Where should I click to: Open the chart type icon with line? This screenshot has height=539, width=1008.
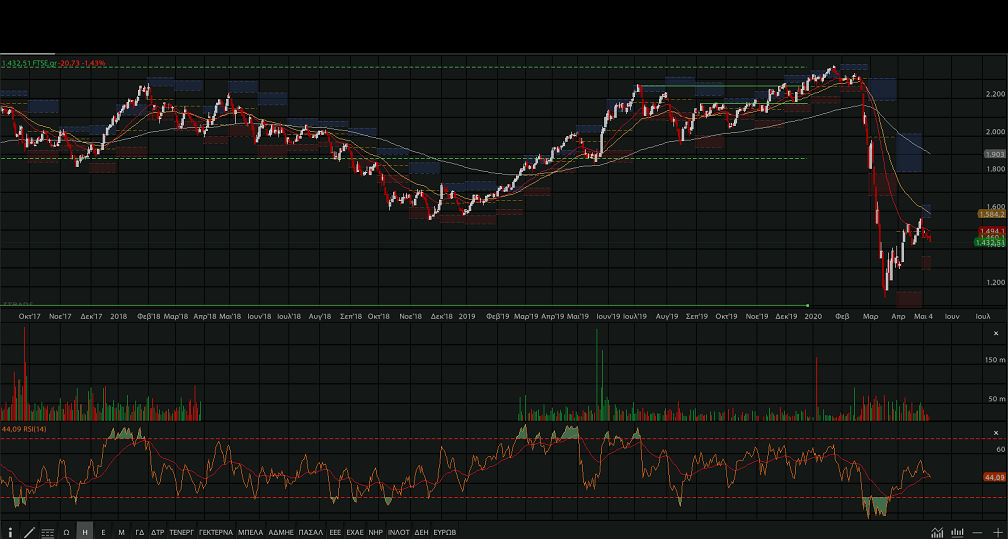937,532
